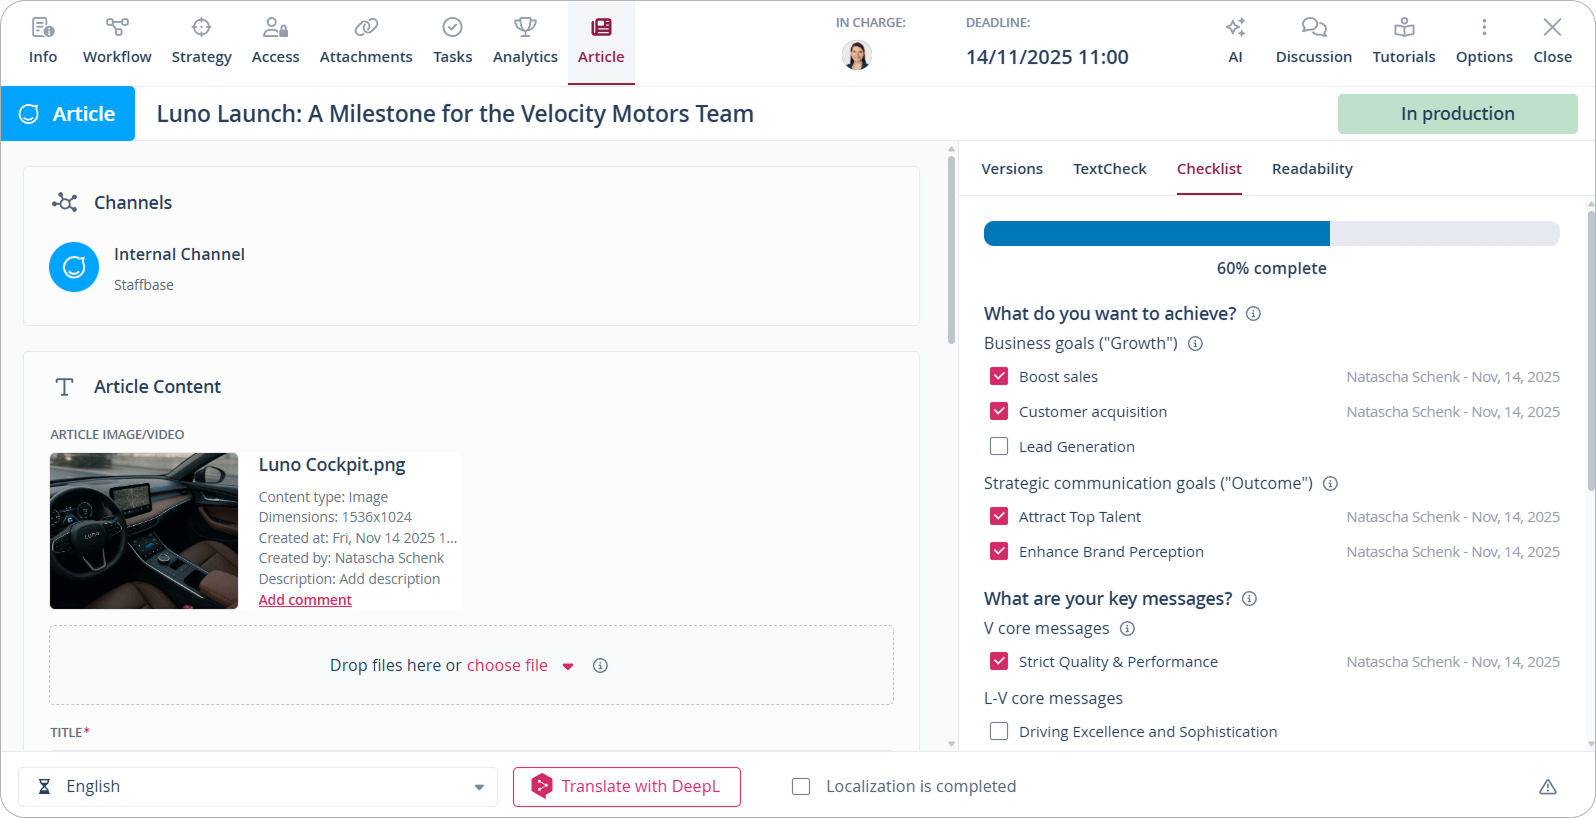Open the Analytics trophy icon
The image size is (1596, 818).
coord(525,28)
